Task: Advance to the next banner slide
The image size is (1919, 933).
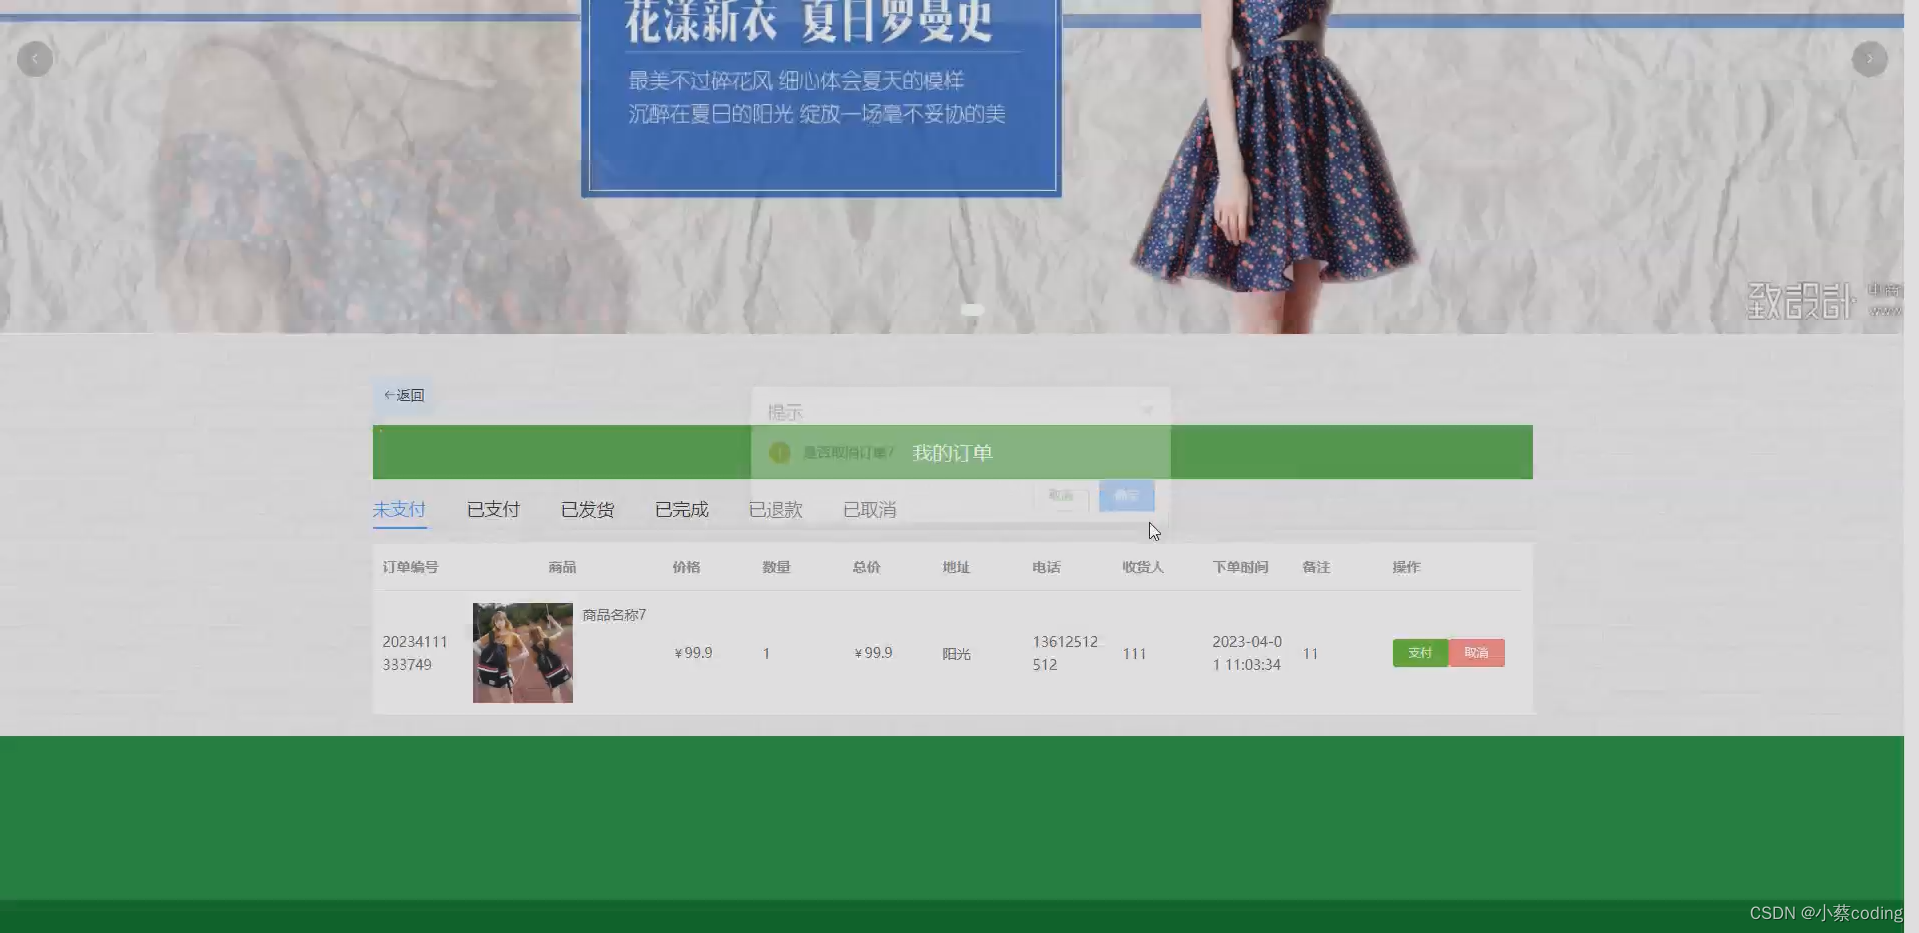Action: (1870, 59)
